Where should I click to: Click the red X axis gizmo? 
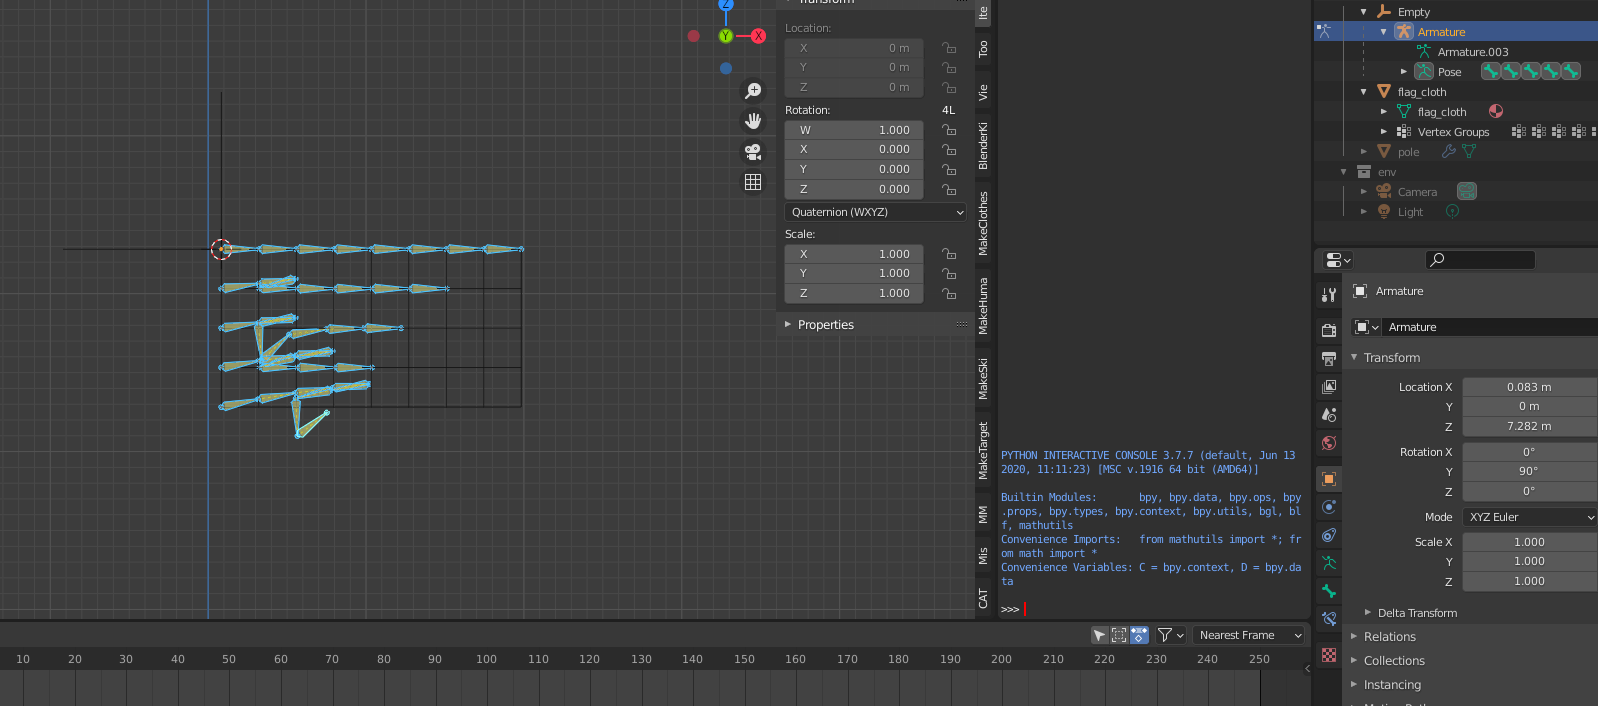[x=758, y=36]
